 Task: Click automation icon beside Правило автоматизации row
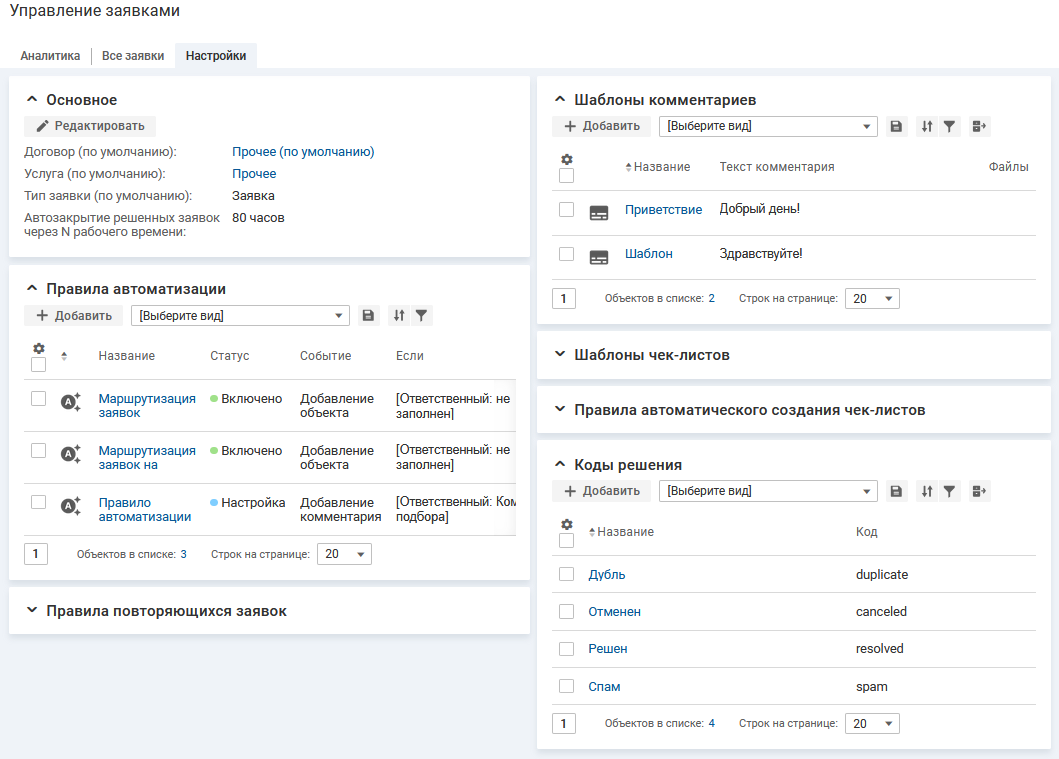pyautogui.click(x=70, y=506)
